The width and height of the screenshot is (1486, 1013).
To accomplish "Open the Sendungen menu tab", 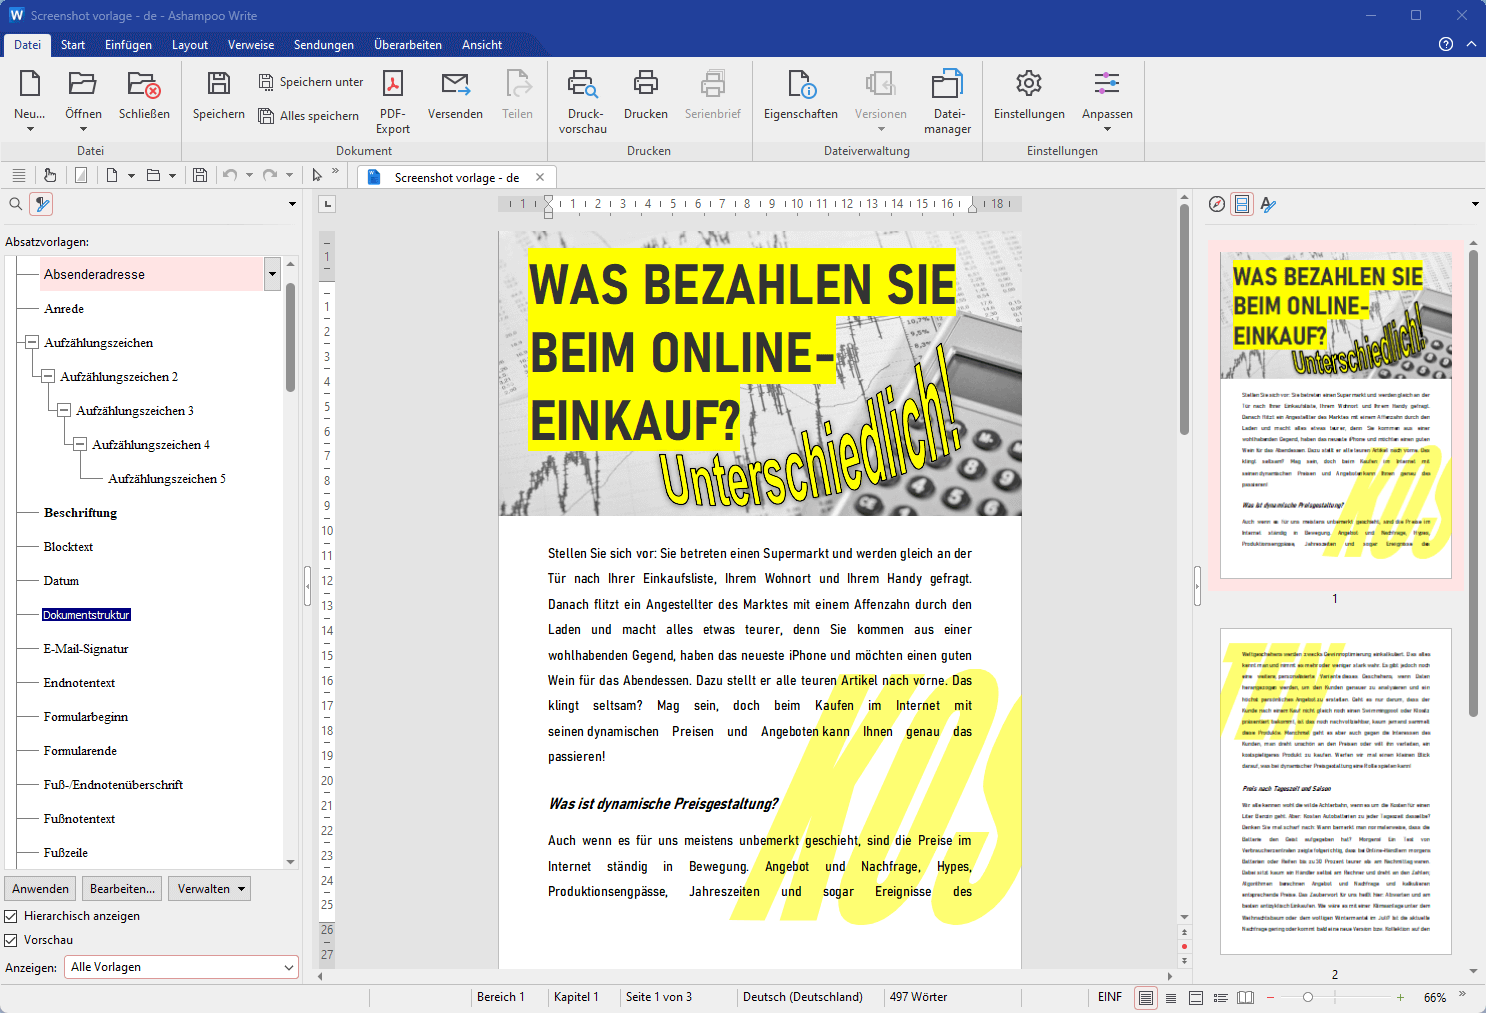I will point(324,44).
